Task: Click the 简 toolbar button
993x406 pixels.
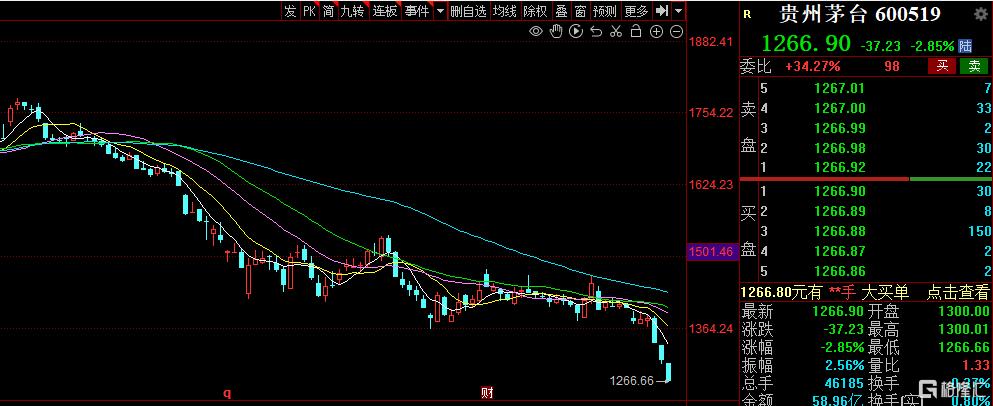Action: point(328,11)
